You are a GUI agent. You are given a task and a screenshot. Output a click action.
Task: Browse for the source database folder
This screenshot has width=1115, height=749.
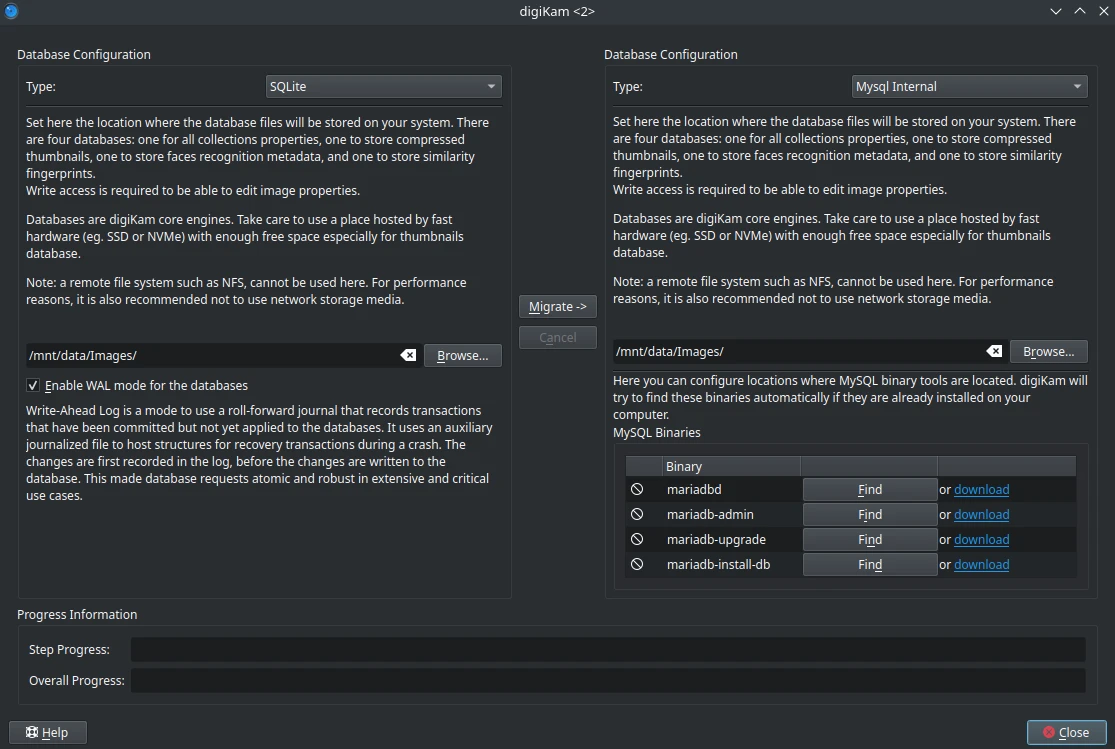(x=462, y=355)
